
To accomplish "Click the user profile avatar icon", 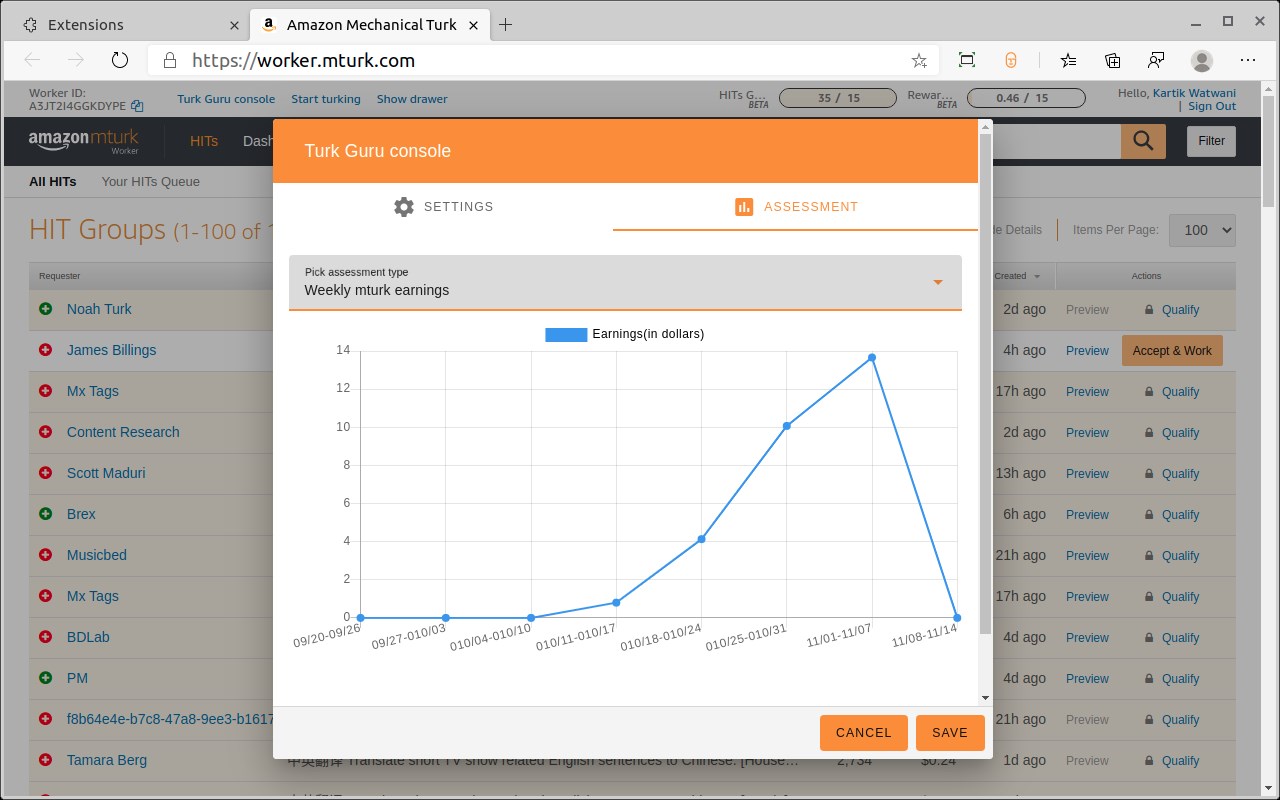I will [1202, 60].
